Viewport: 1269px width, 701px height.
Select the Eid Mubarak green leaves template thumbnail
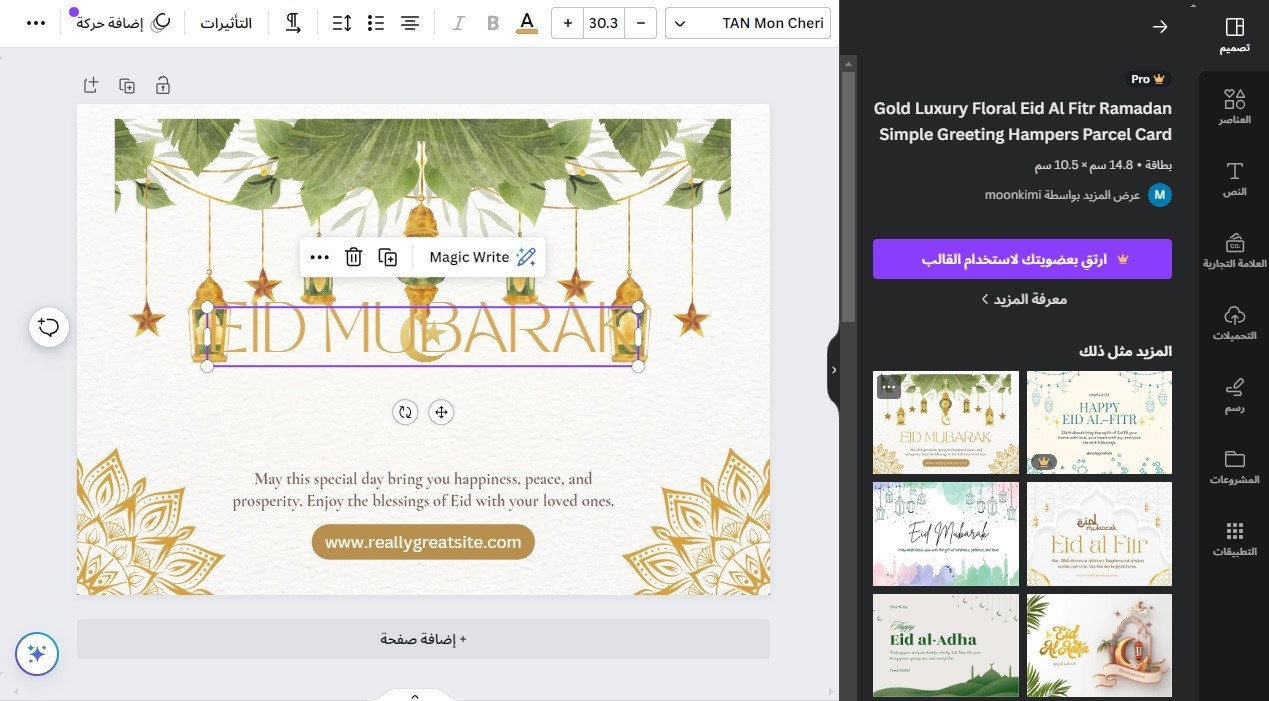946,422
